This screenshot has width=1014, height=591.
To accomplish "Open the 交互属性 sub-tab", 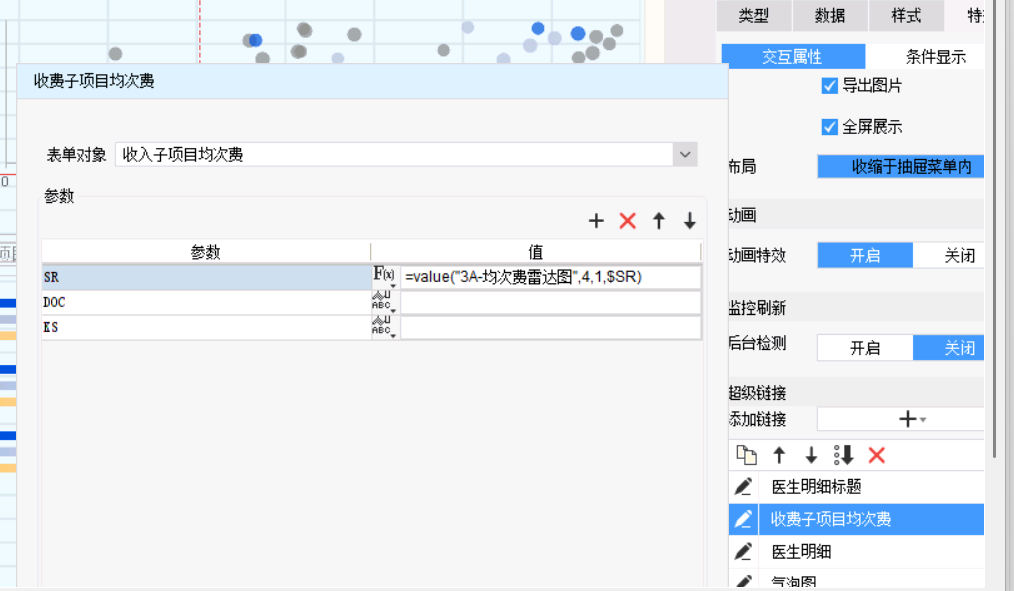I will point(793,56).
